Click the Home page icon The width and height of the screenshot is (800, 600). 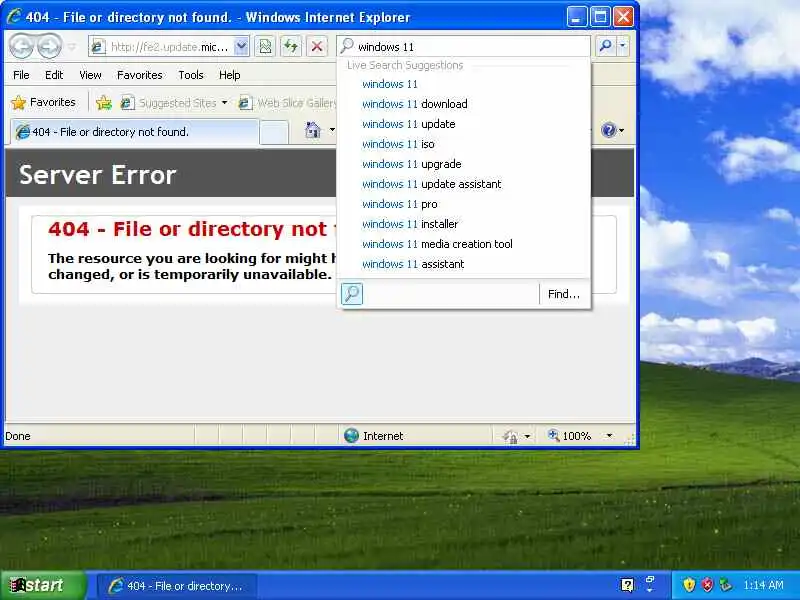312,131
